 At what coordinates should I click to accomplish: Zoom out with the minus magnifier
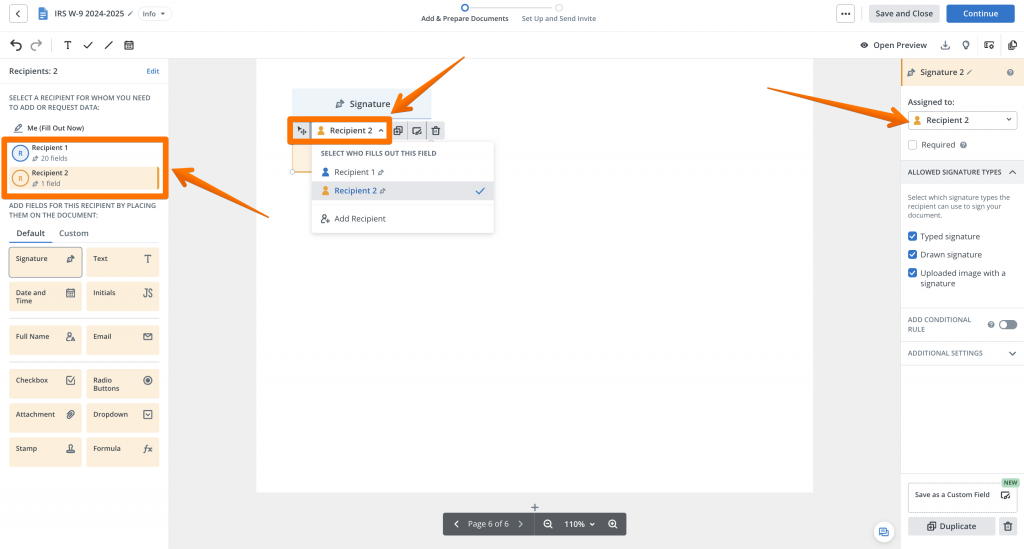pos(548,524)
